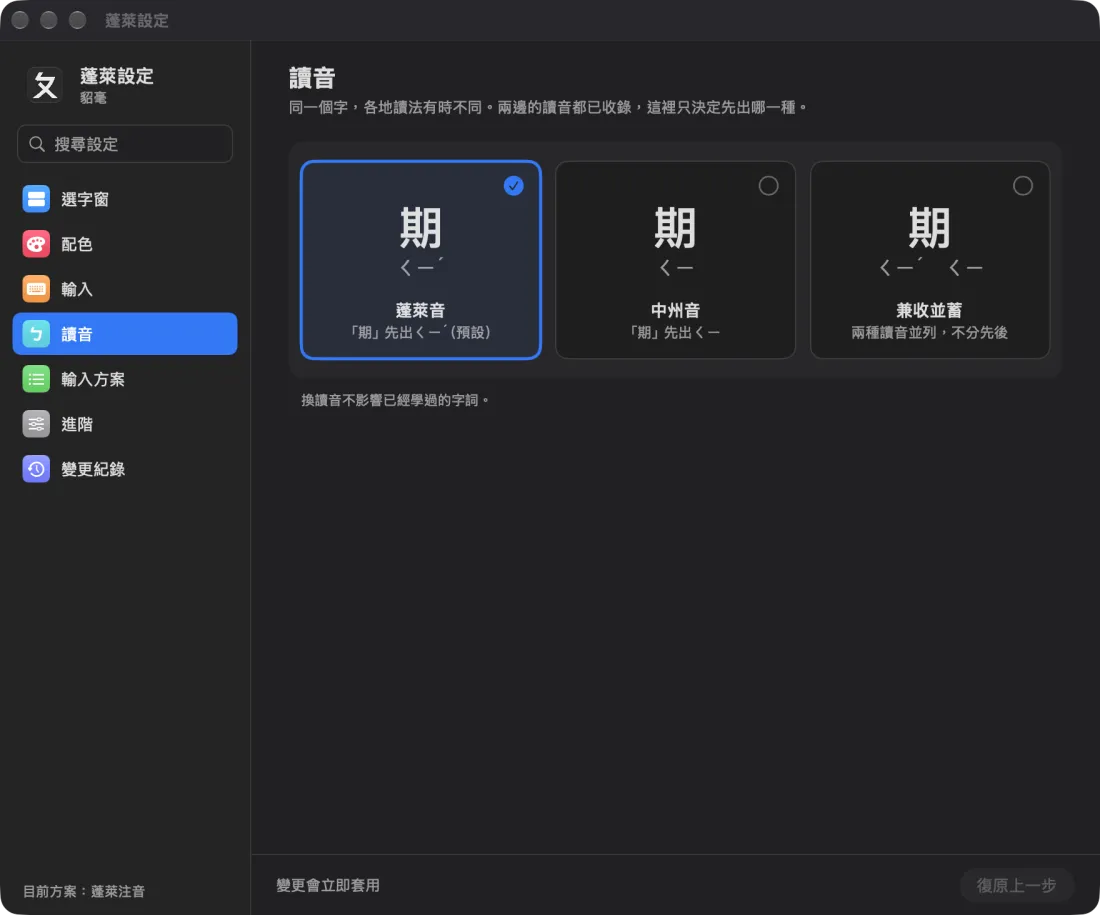Click the window close button
This screenshot has height=915, width=1100.
[20, 20]
